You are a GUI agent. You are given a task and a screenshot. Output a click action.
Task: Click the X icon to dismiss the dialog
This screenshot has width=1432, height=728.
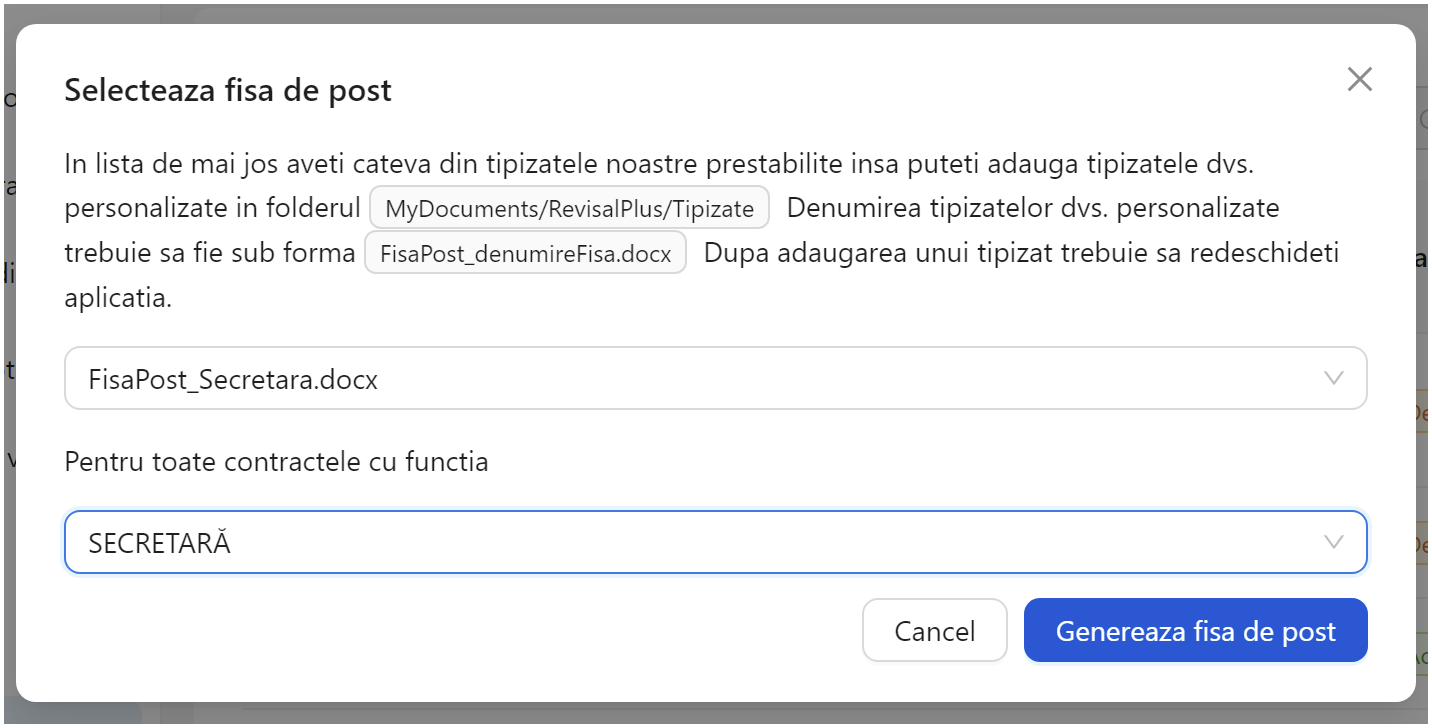tap(1359, 79)
